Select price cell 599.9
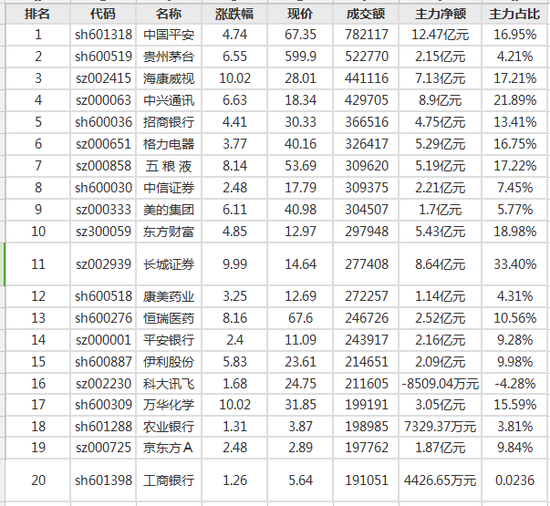This screenshot has height=506, width=550. [x=300, y=56]
